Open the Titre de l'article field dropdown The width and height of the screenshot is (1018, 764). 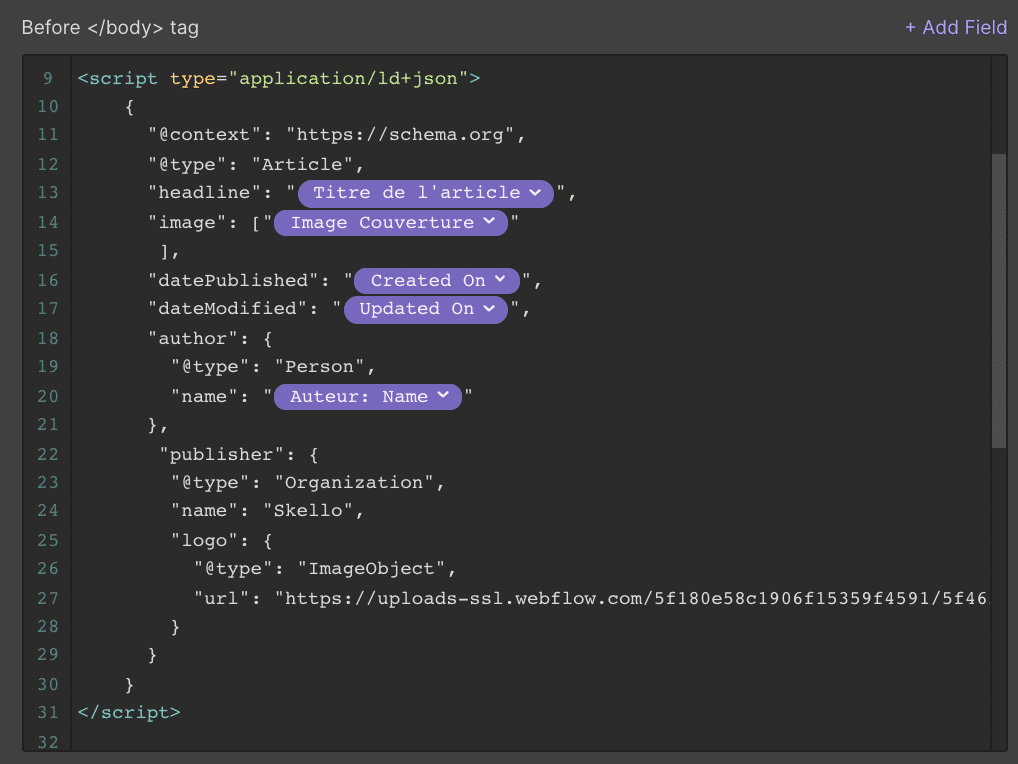pyautogui.click(x=425, y=193)
